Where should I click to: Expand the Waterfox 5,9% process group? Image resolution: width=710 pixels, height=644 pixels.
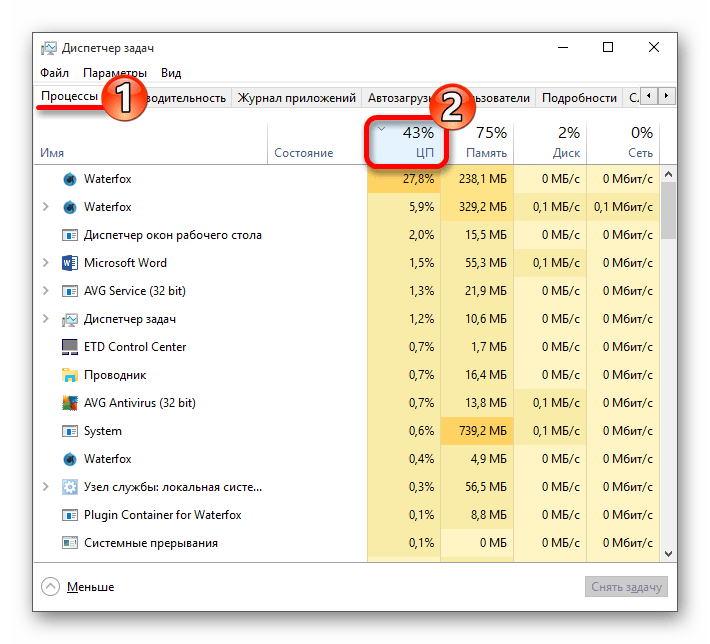(x=46, y=207)
